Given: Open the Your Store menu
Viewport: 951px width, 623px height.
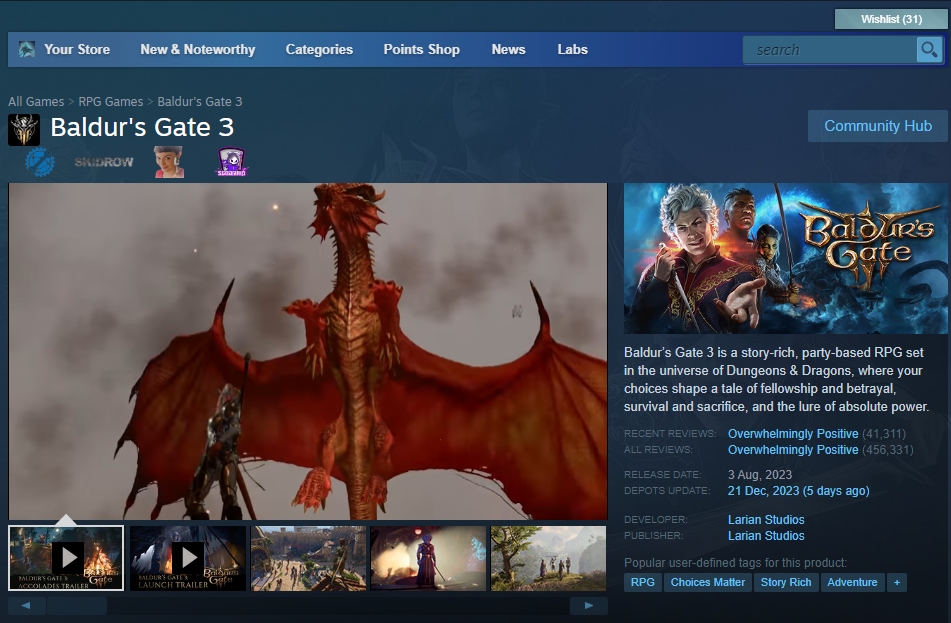Looking at the screenshot, I should click(77, 49).
